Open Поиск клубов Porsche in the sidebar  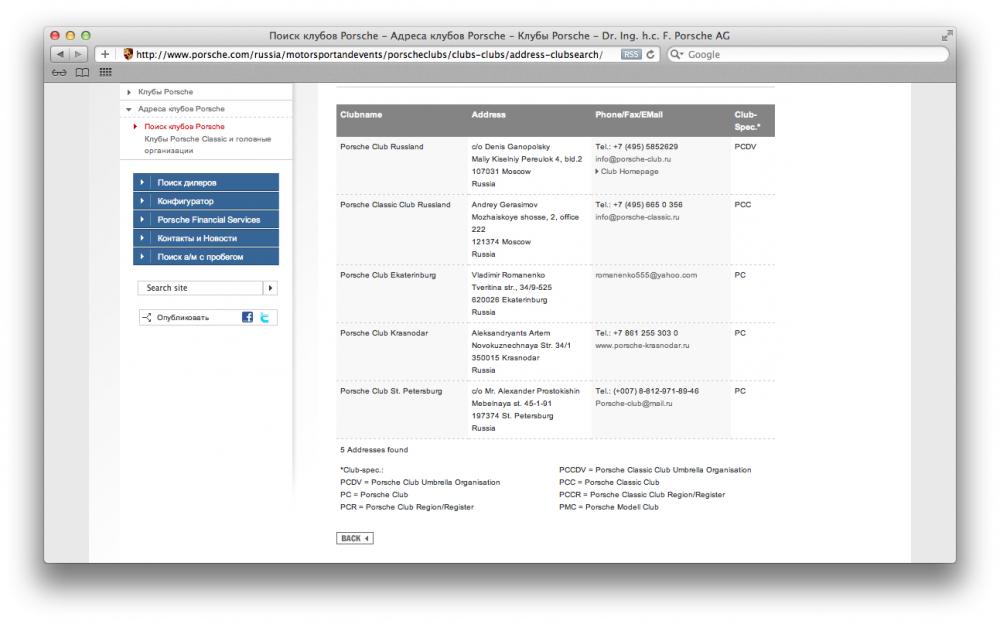point(184,126)
